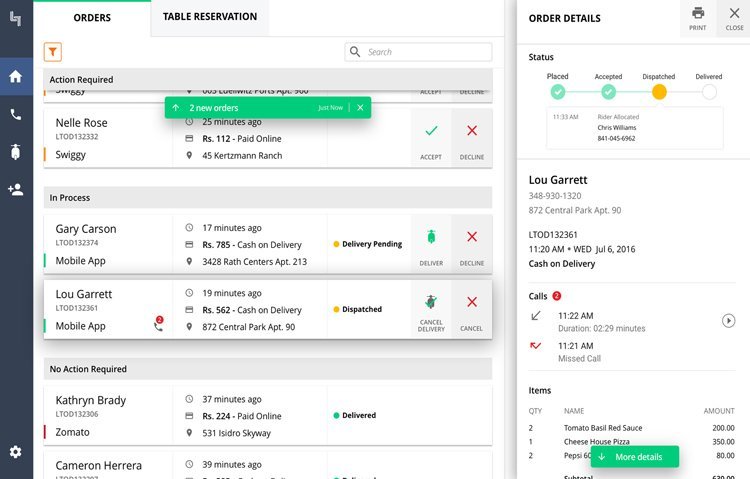Screen dimensions: 750x479
Task: Close the Order Details panel
Action: (734, 18)
